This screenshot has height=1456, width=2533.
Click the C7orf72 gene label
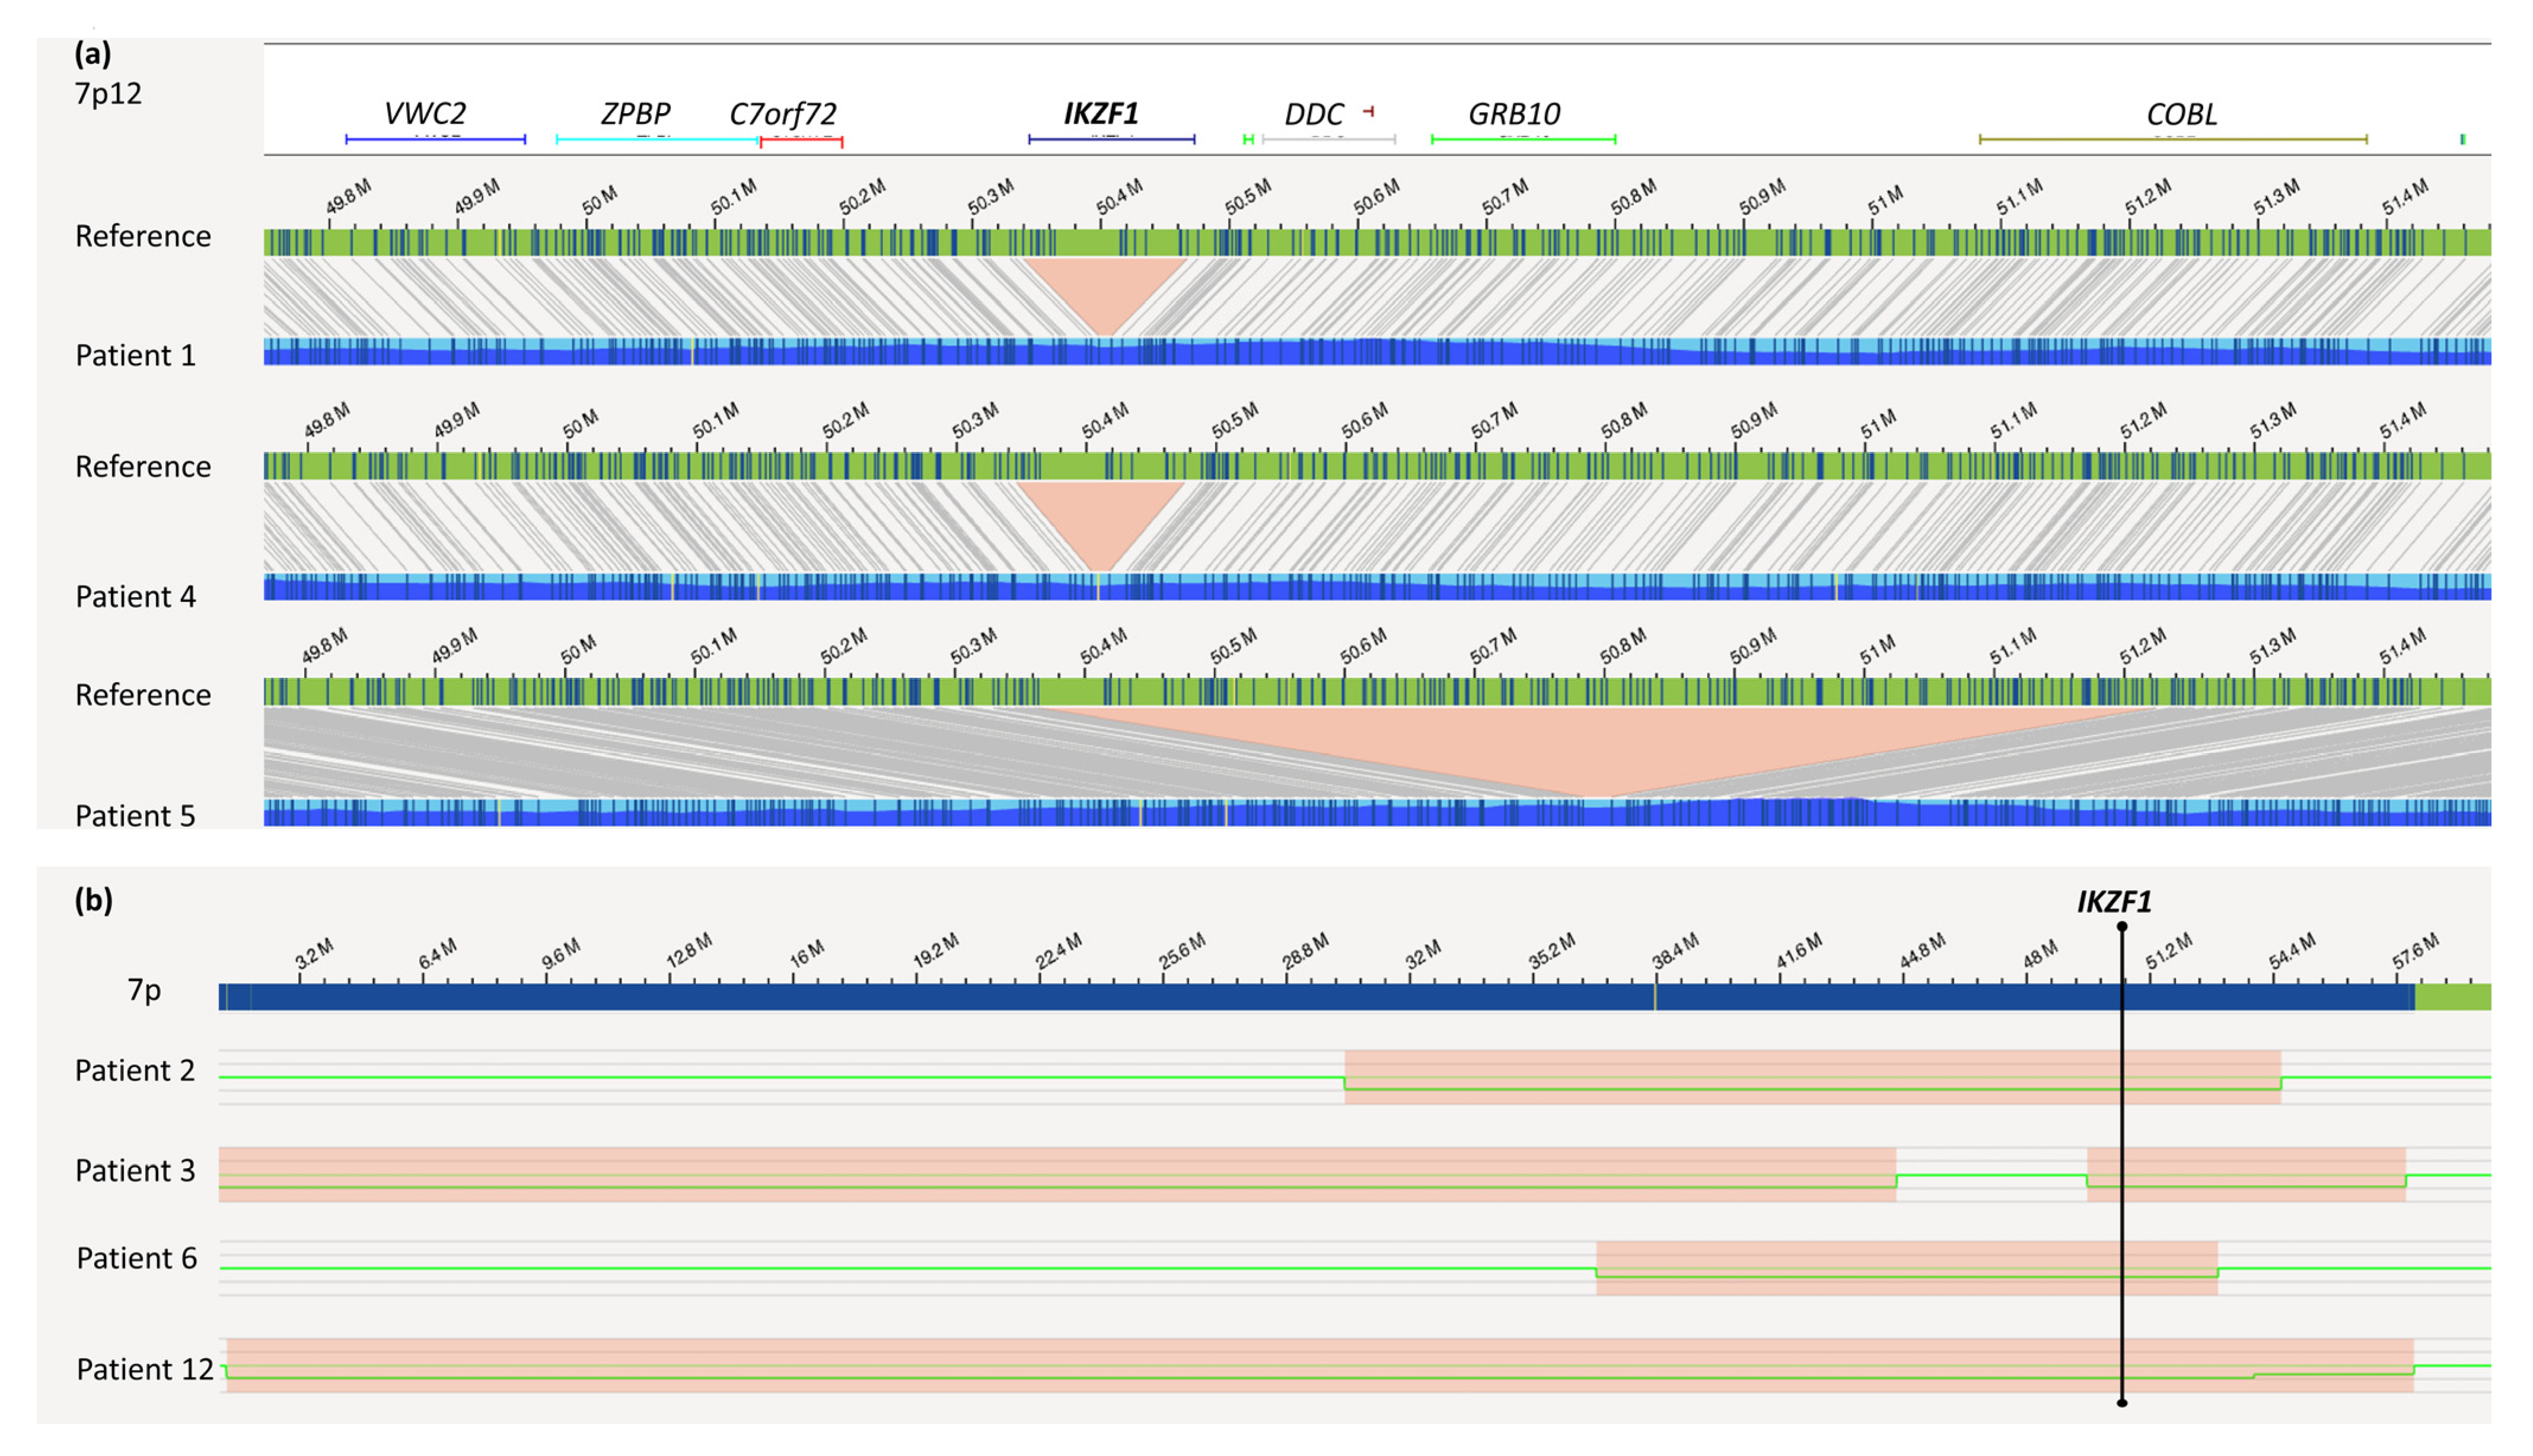pyautogui.click(x=782, y=114)
